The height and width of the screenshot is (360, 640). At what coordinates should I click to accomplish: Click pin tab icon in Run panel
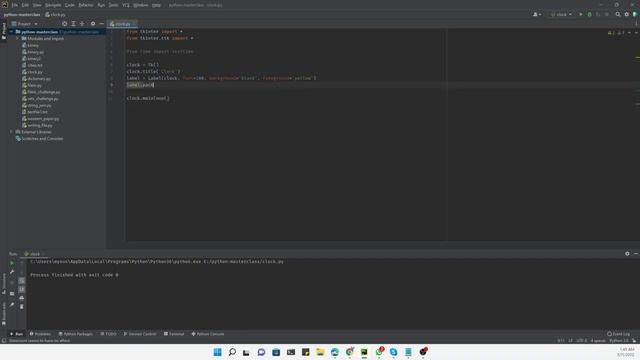click(x=12, y=304)
